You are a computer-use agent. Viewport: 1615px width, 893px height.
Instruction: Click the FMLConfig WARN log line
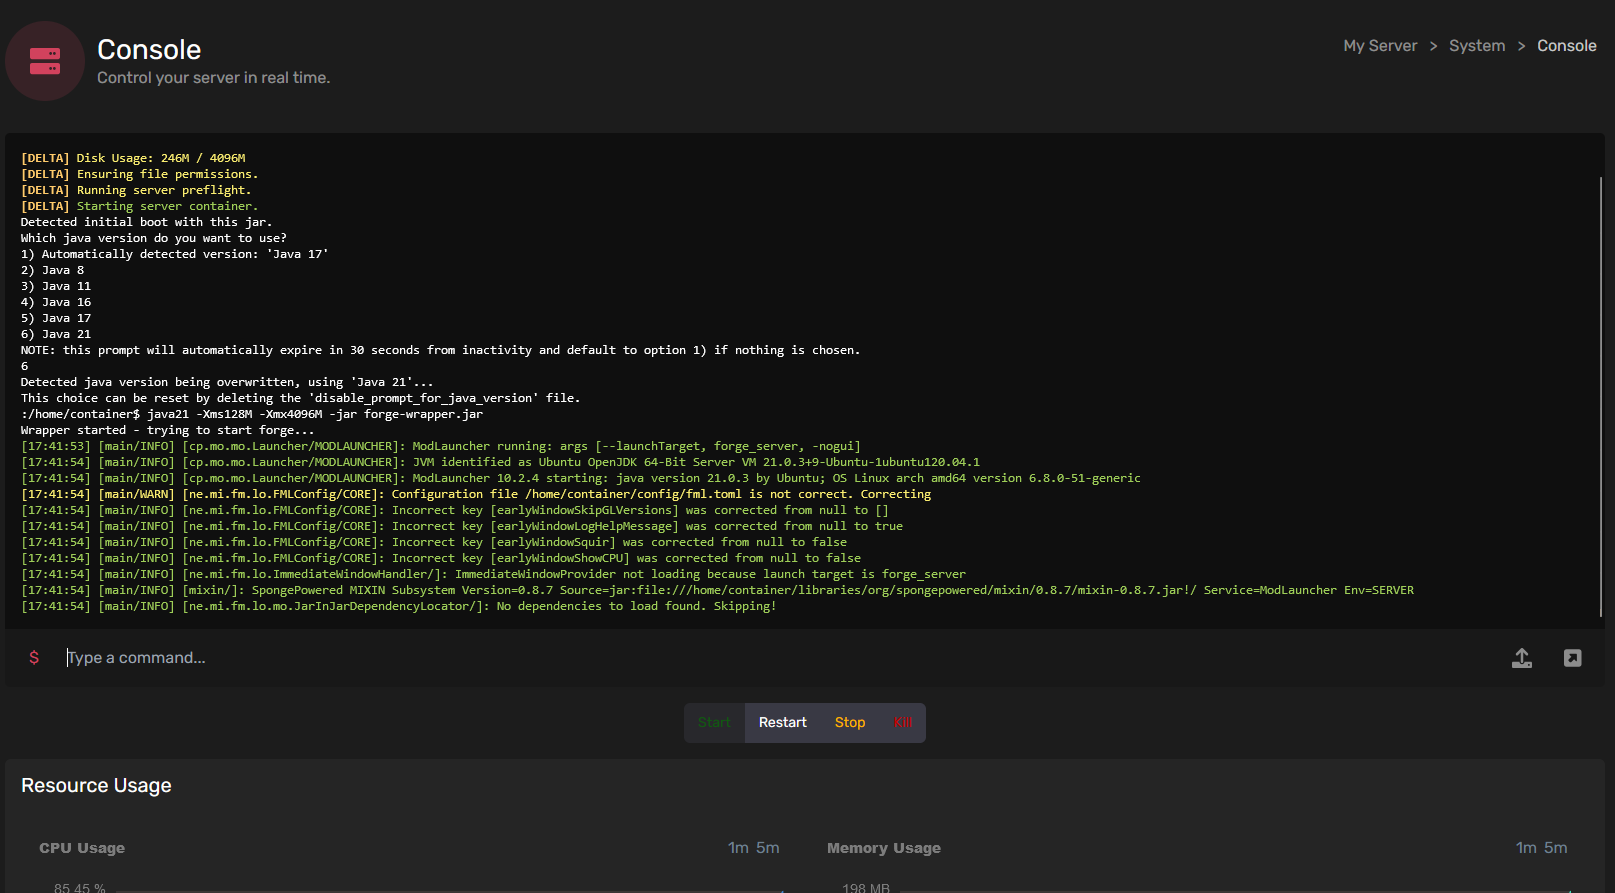click(476, 494)
